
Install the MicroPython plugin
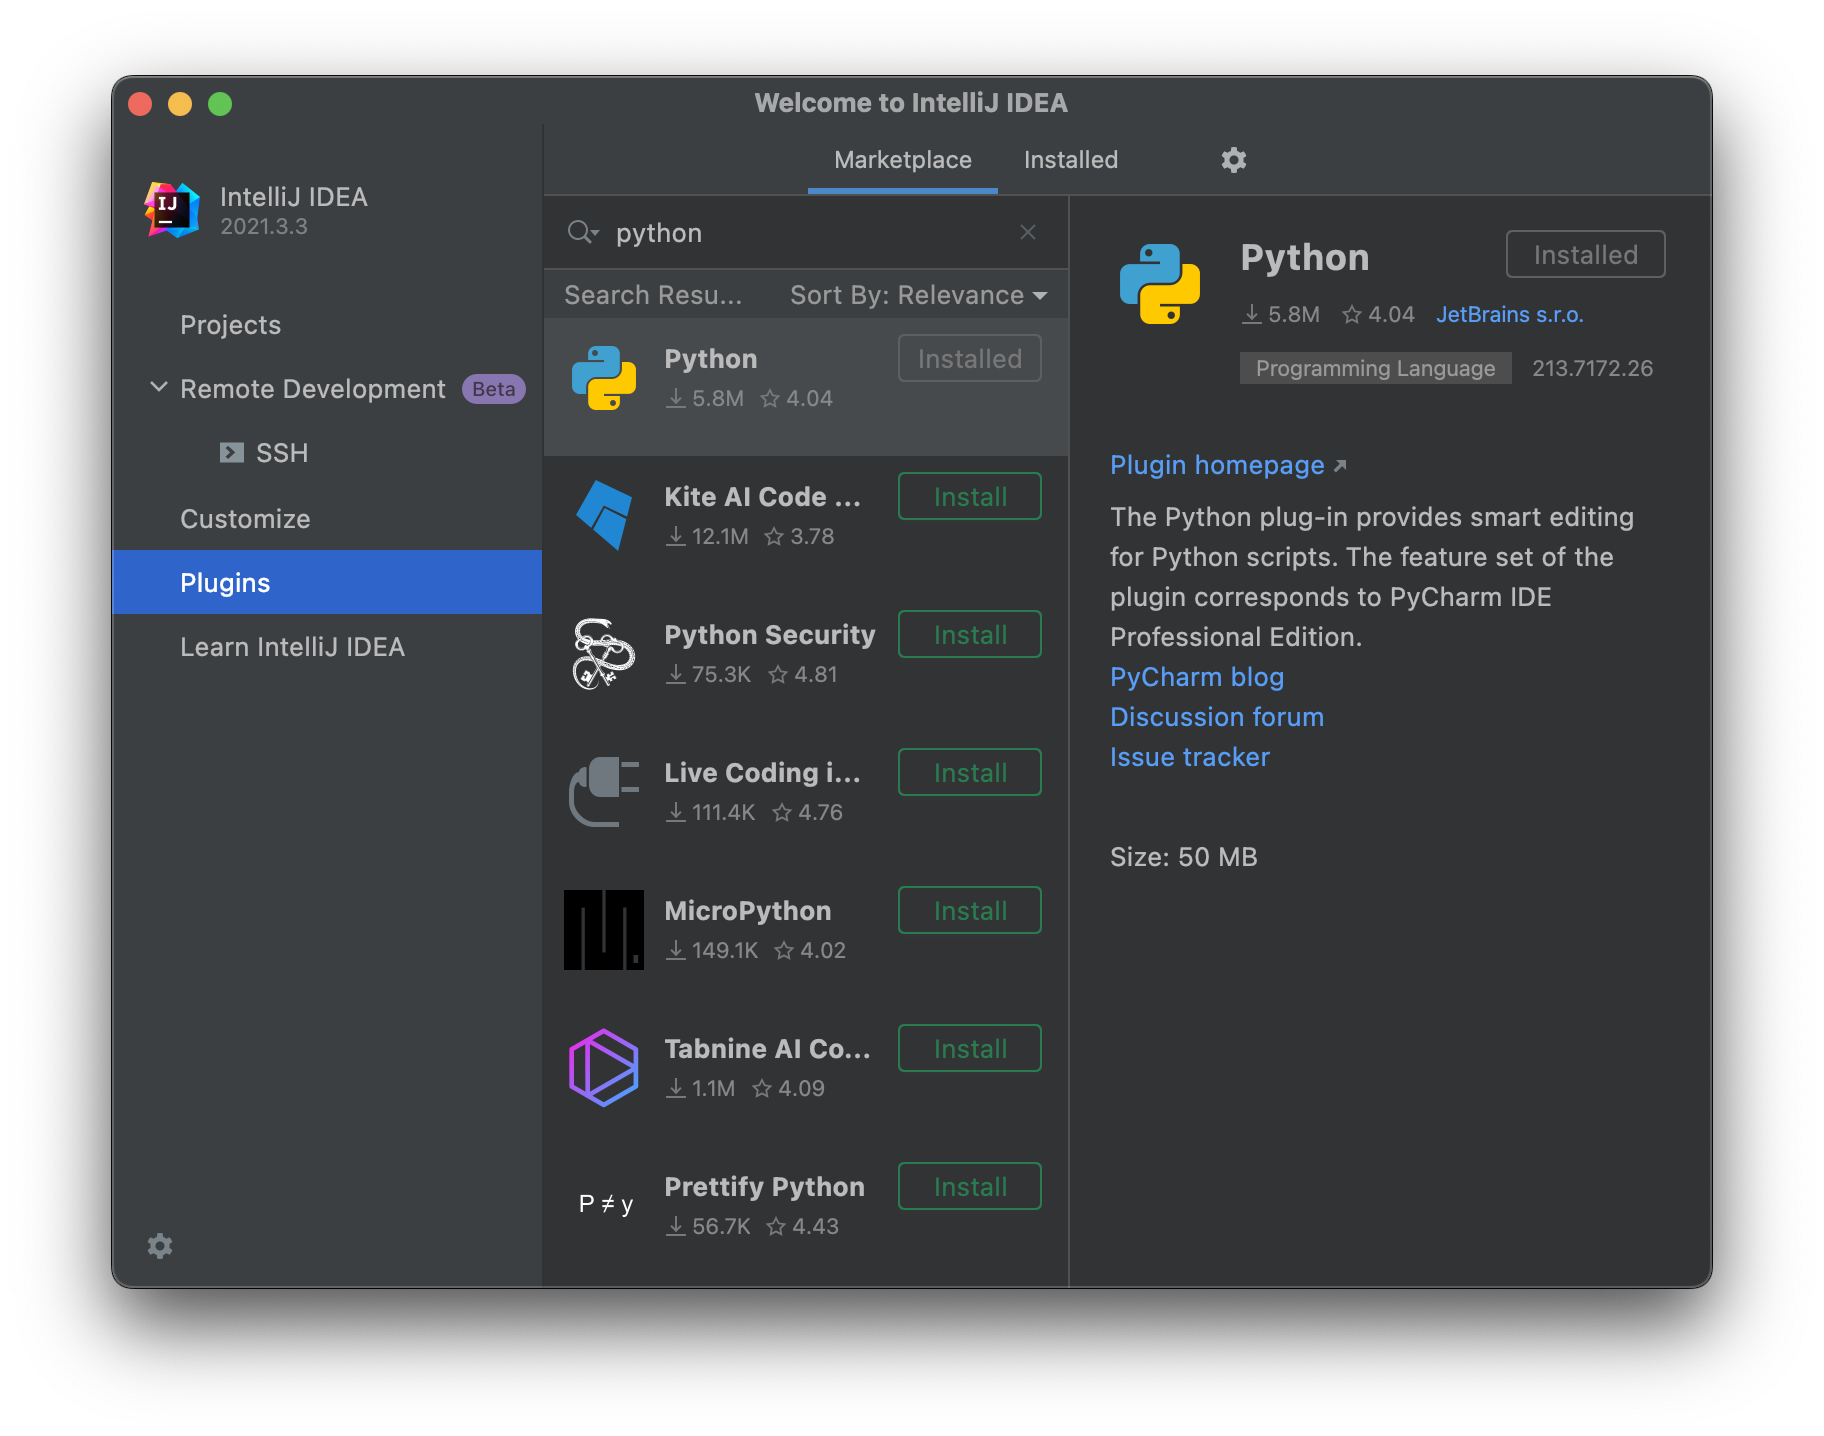tap(970, 910)
